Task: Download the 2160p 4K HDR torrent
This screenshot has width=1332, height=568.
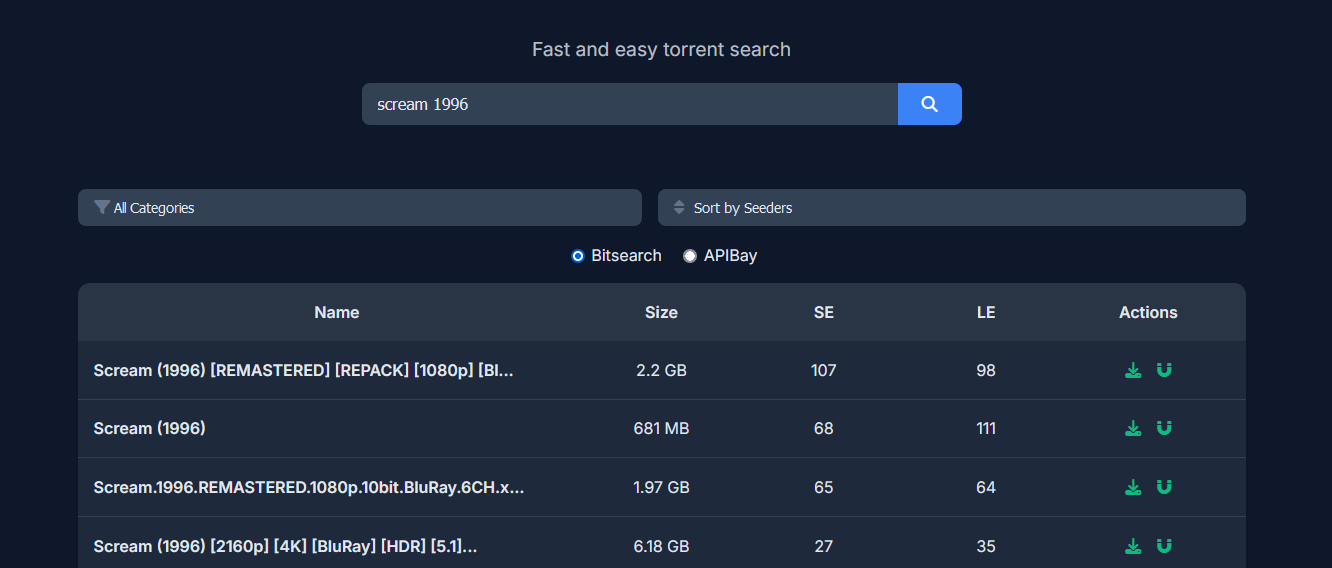Action: [1133, 546]
